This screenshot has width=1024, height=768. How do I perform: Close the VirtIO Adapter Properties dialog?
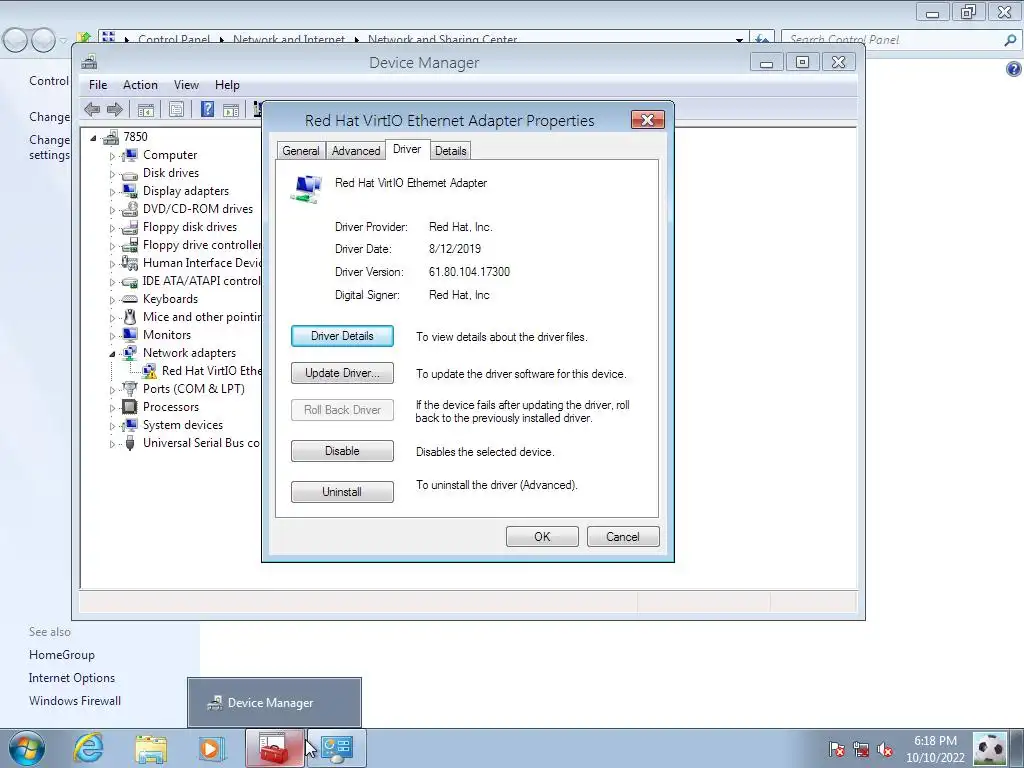point(648,120)
